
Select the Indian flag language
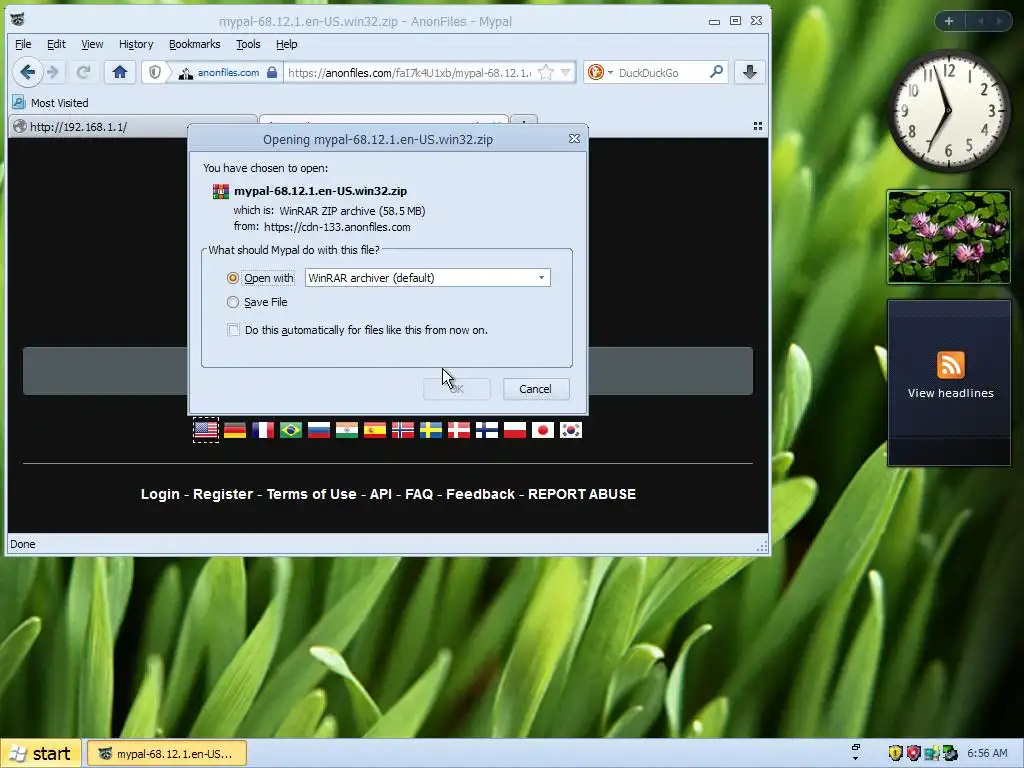click(x=347, y=430)
